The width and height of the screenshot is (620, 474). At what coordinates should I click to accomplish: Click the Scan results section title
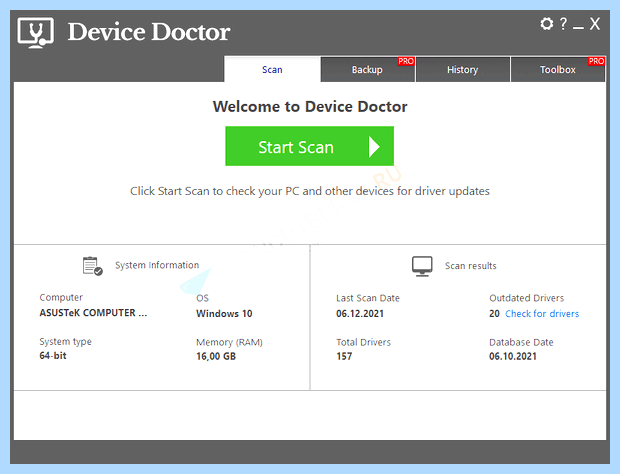pyautogui.click(x=471, y=266)
